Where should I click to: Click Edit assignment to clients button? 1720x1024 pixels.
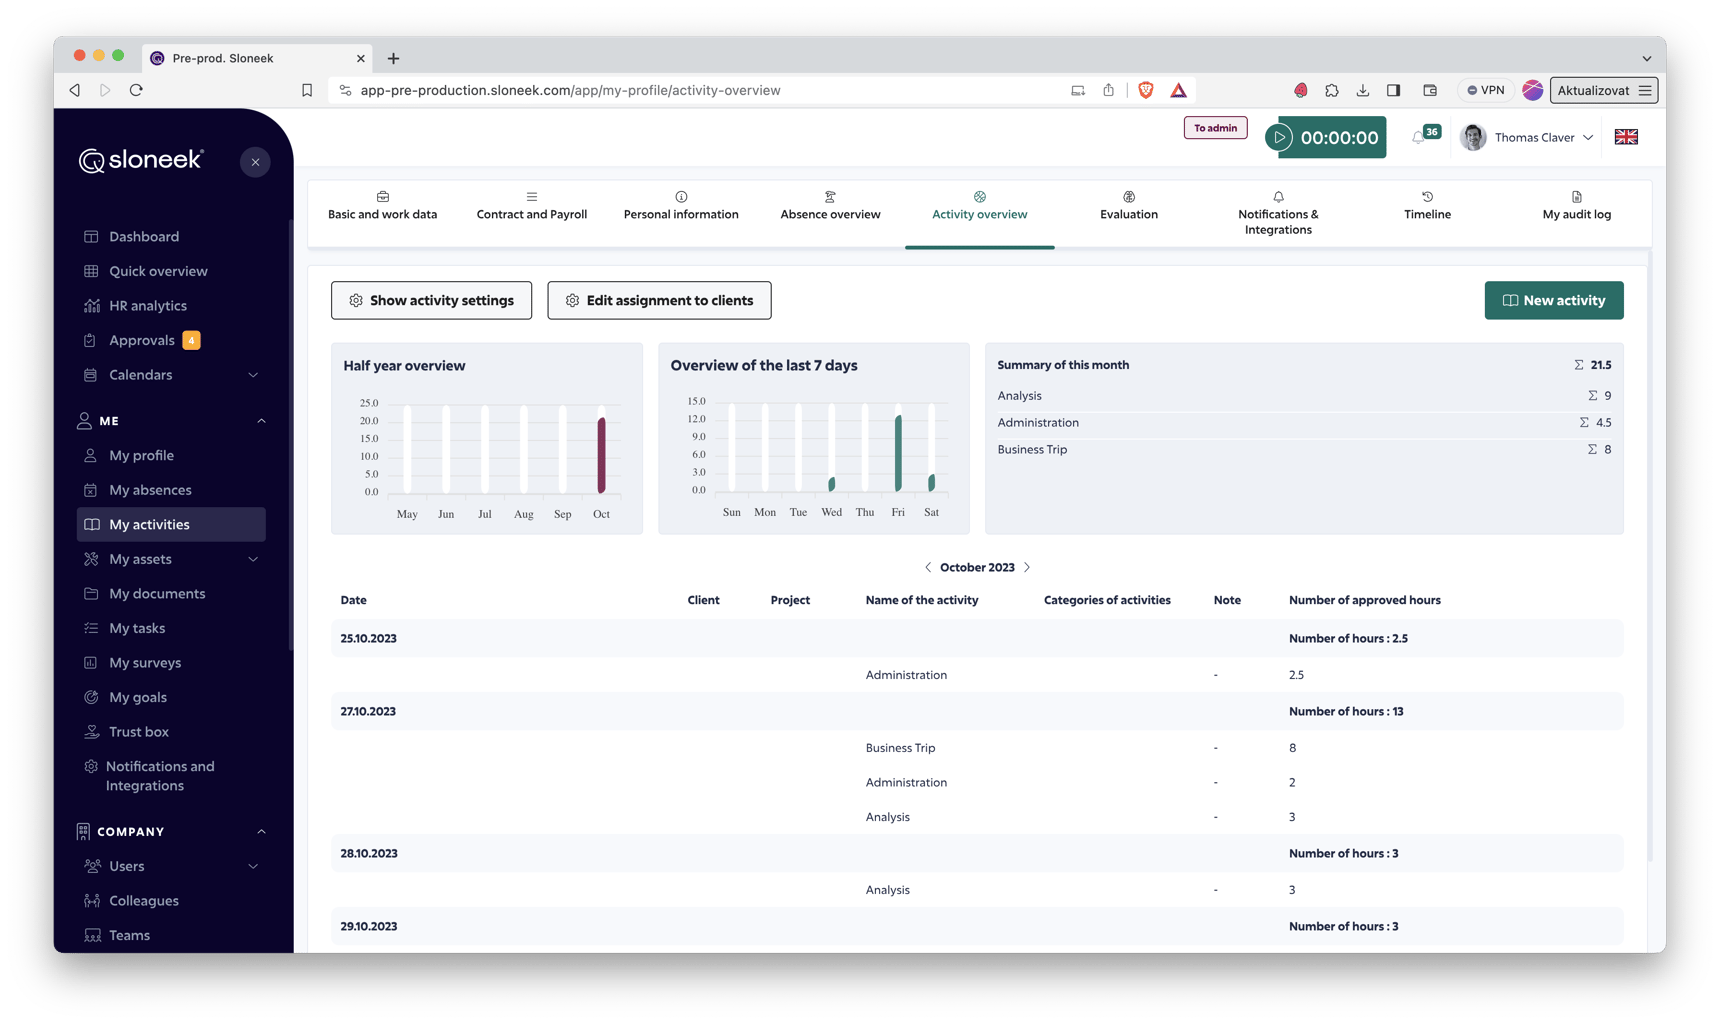[x=659, y=300]
